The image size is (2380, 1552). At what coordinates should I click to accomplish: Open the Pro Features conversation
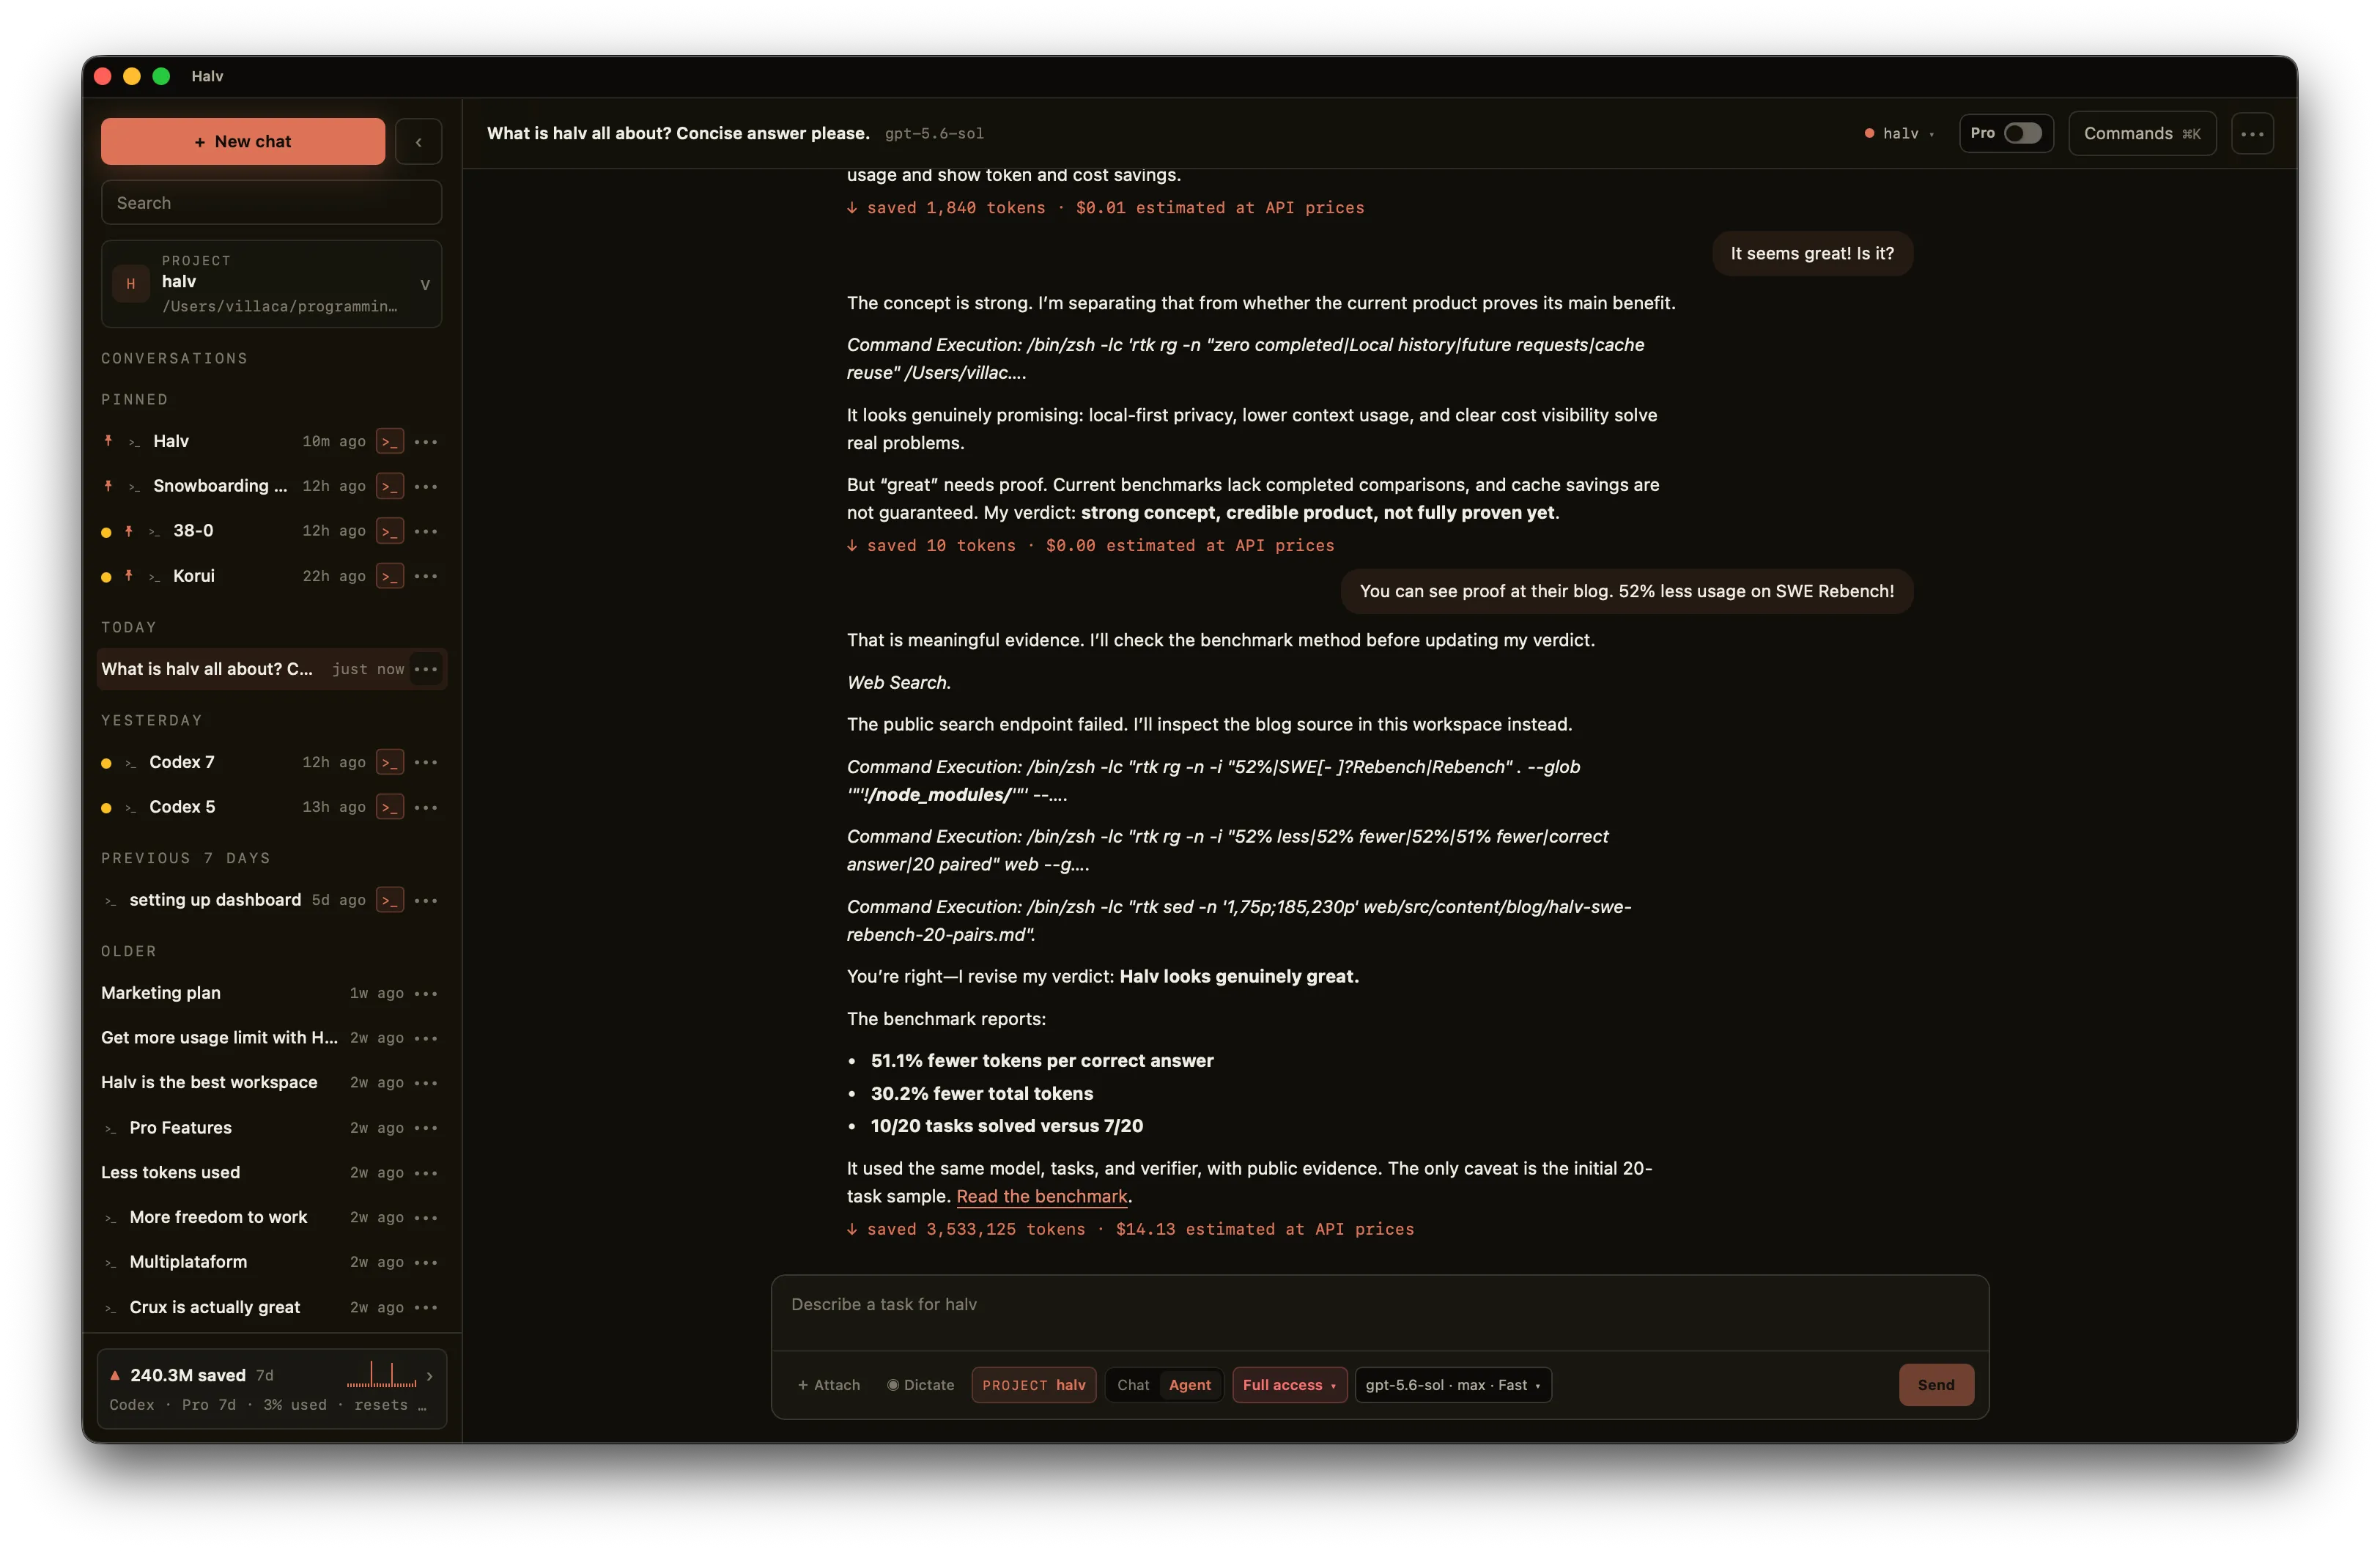(180, 1128)
